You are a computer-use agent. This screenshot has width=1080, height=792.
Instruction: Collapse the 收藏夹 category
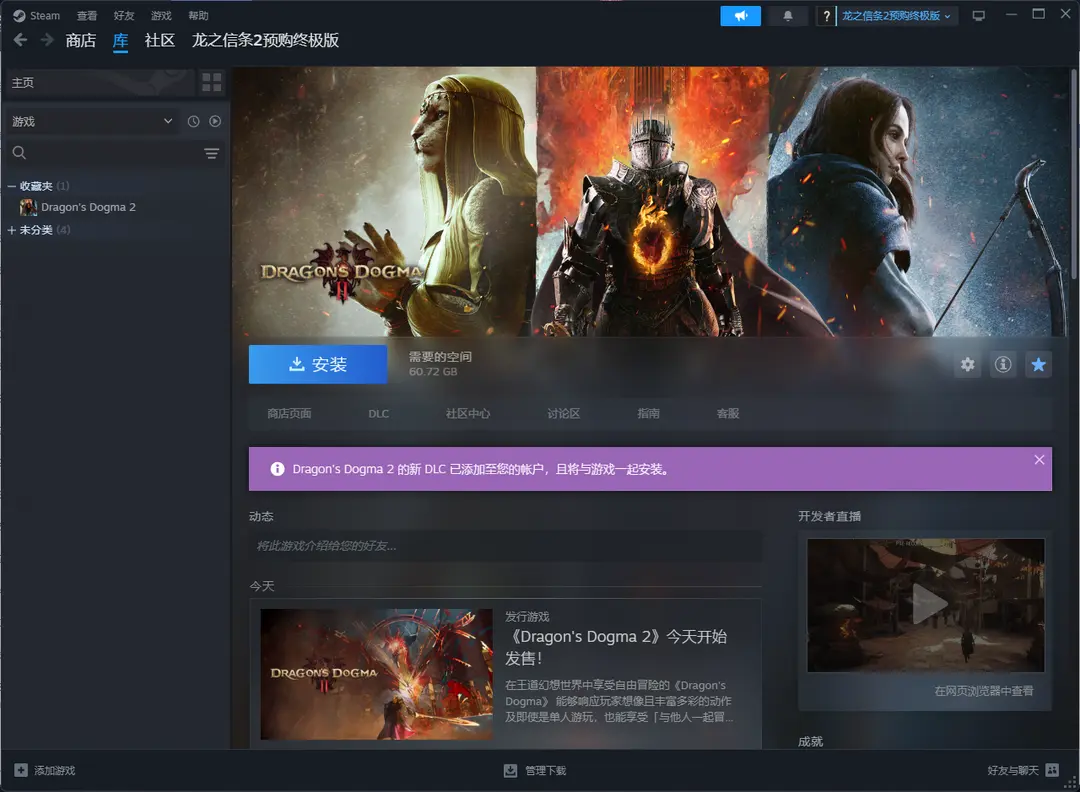coord(12,186)
